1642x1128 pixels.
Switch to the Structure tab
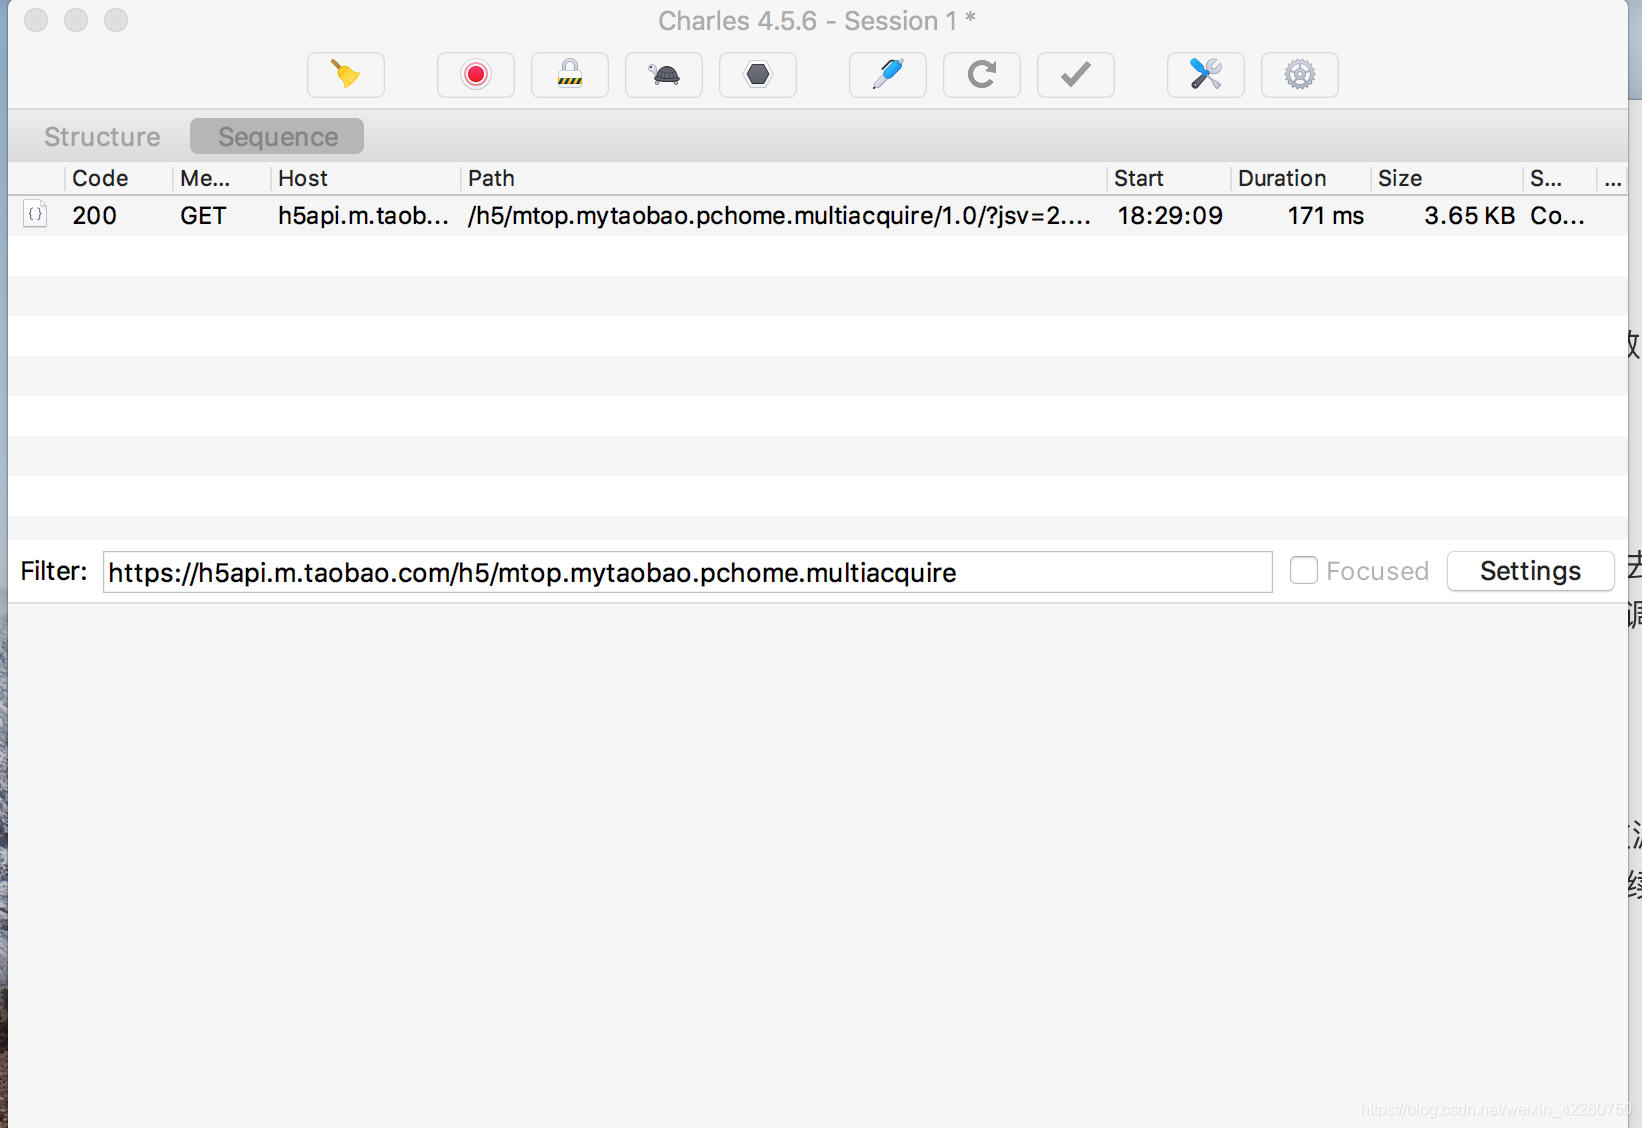pos(102,136)
